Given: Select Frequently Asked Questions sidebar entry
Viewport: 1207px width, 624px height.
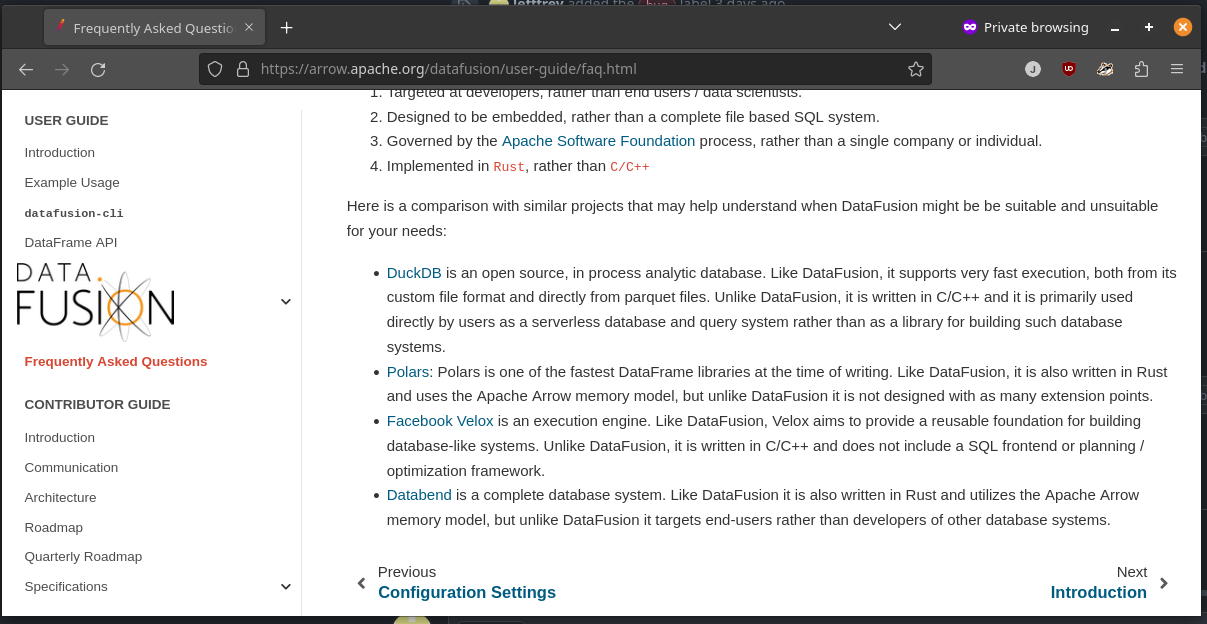Looking at the screenshot, I should click(116, 362).
